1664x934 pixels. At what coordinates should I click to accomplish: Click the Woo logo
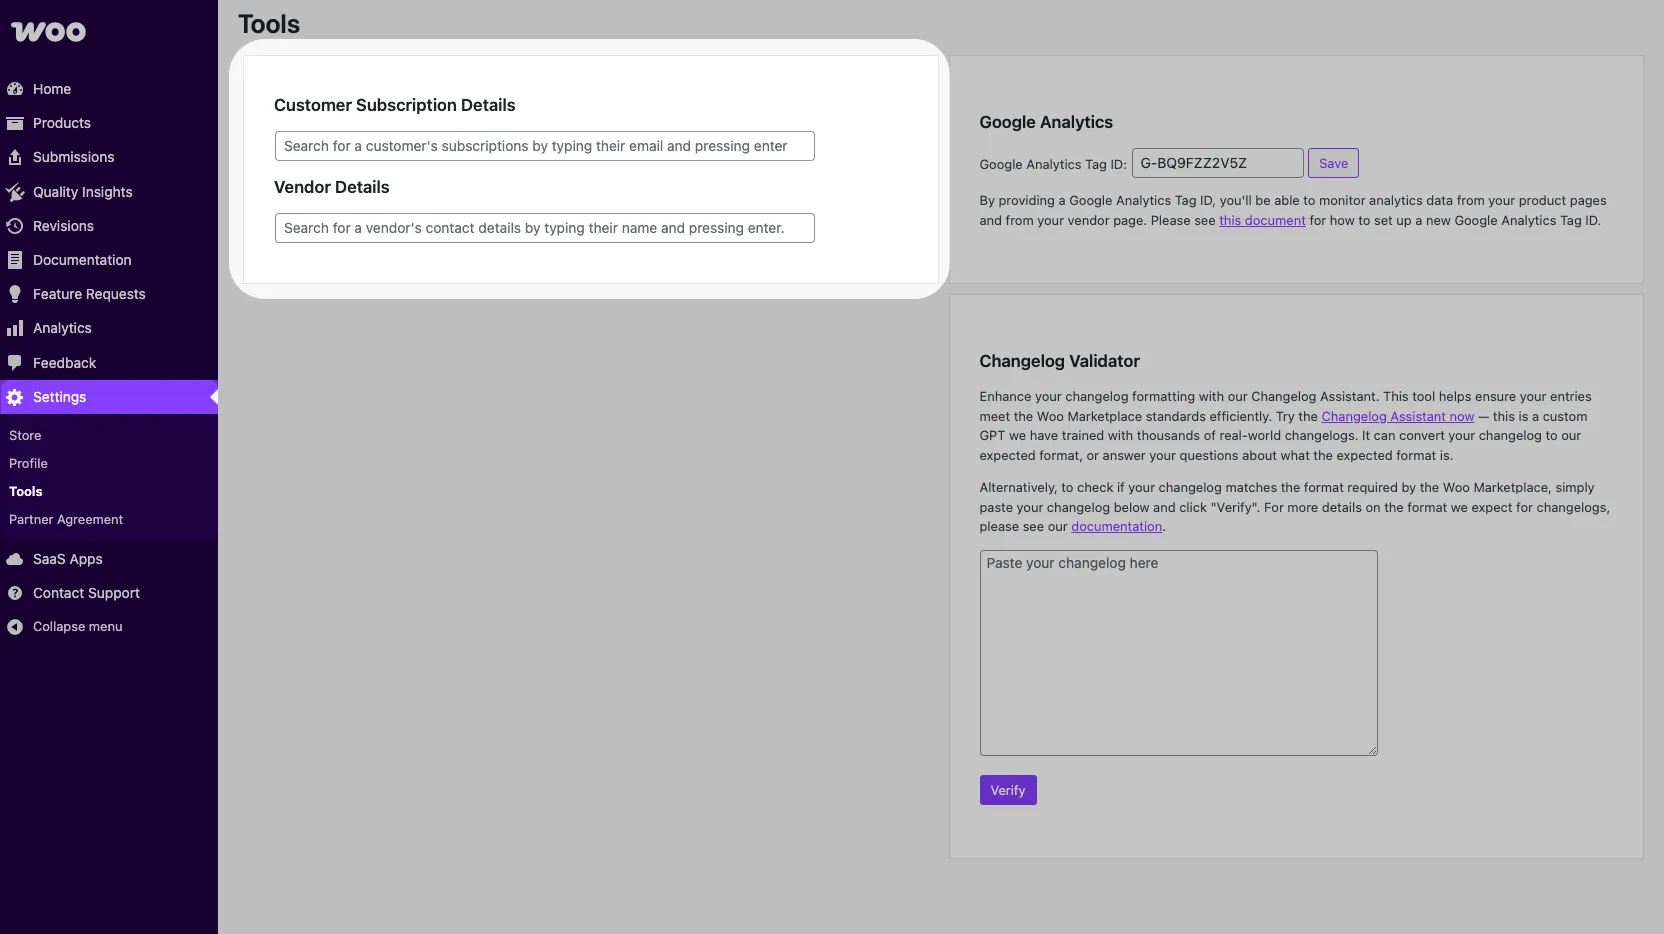[48, 31]
